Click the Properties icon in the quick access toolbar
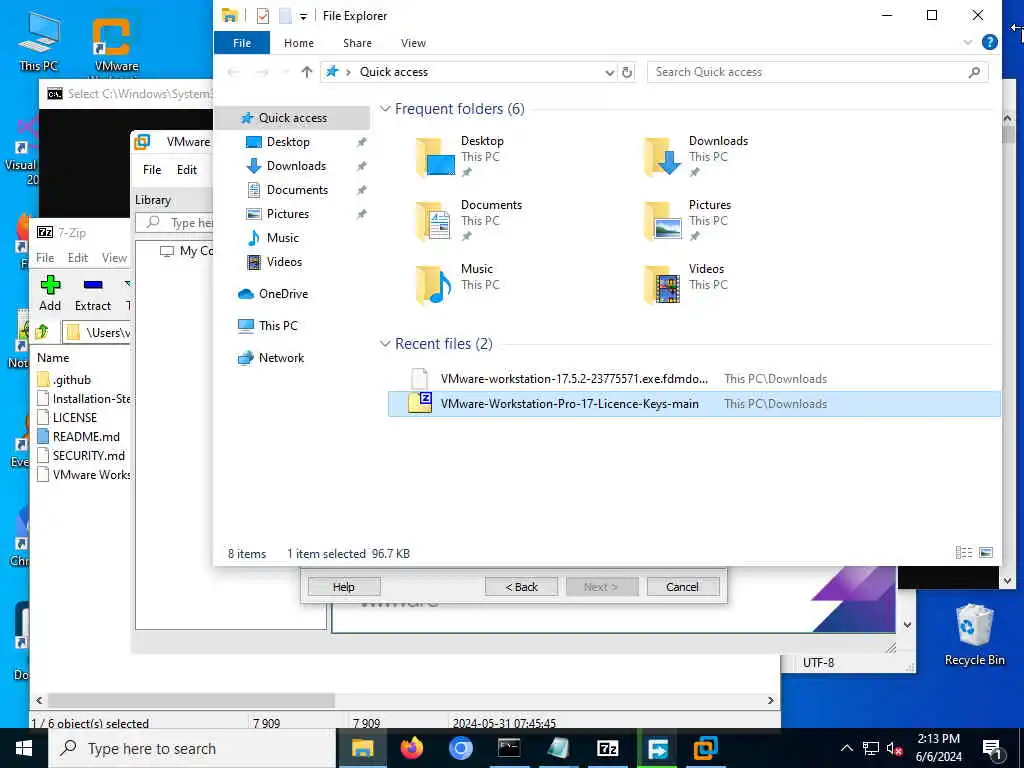Screen dimensions: 1024x768 tap(263, 16)
